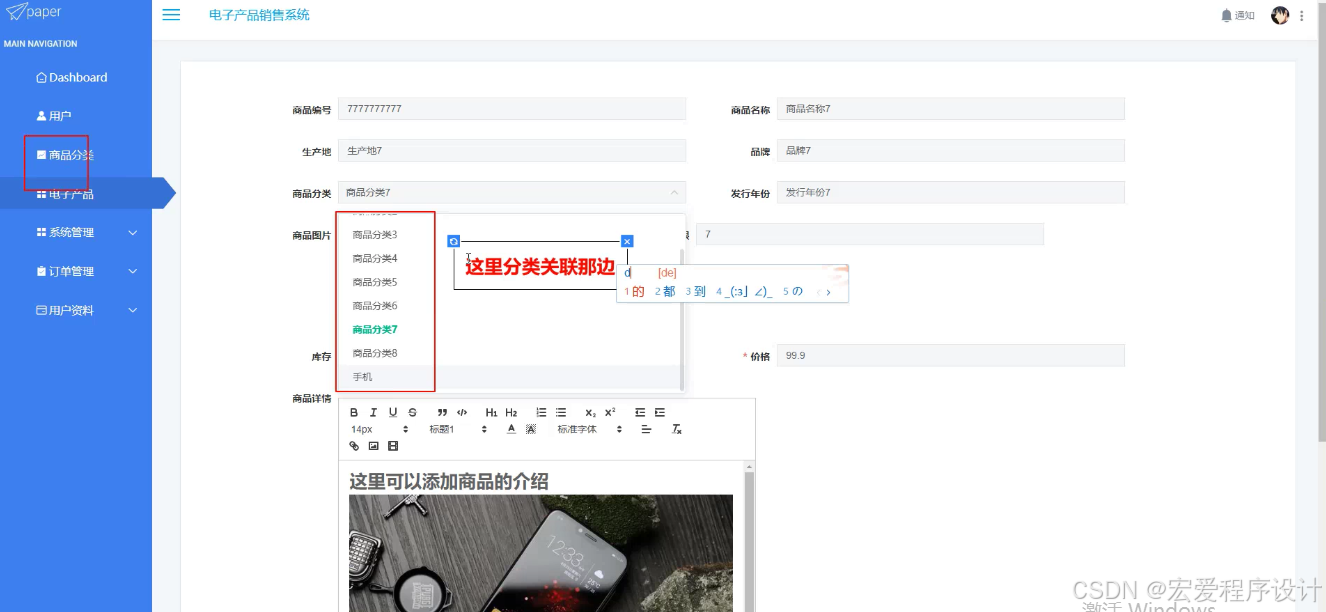The image size is (1326, 612).
Task: Click the 商品编号 input field
Action: [512, 108]
